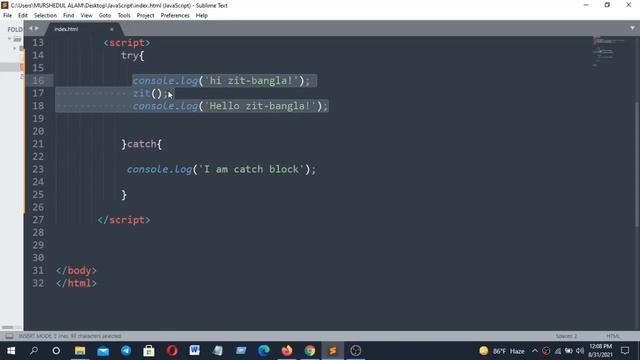The height and width of the screenshot is (360, 640).
Task: Switch to Sublime Text taskbar icon
Action: point(333,351)
